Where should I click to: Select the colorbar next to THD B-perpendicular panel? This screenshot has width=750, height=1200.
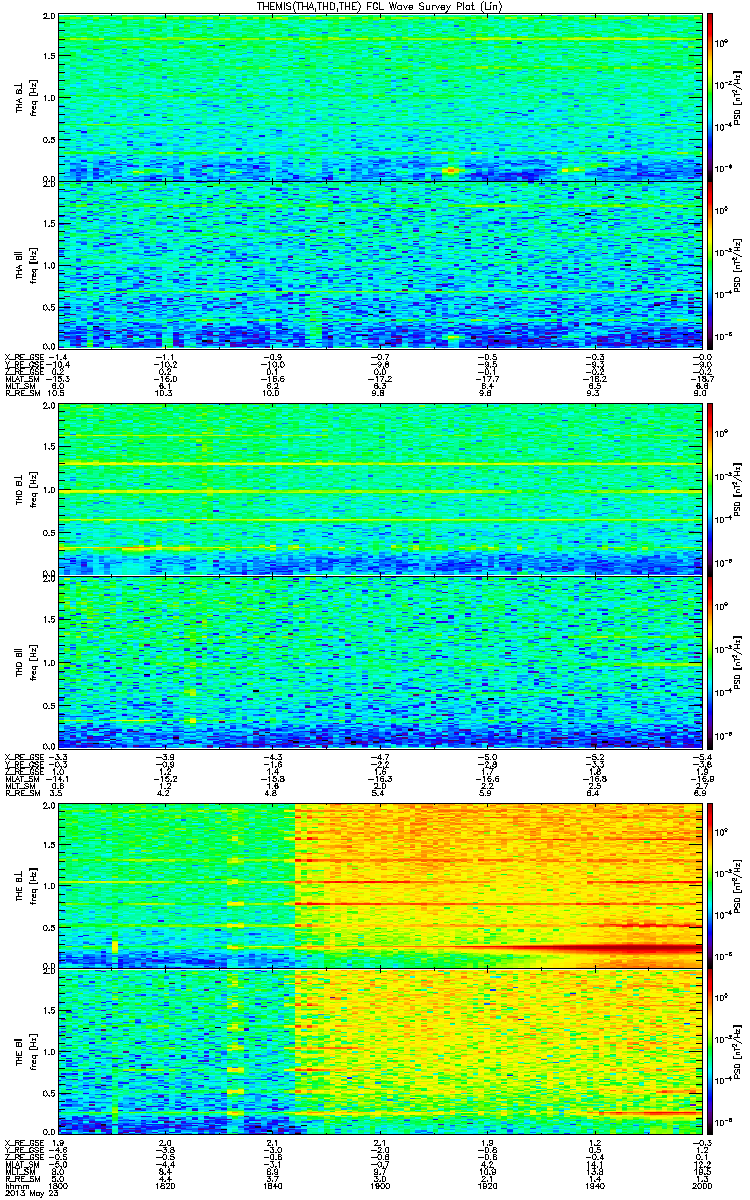pos(710,489)
